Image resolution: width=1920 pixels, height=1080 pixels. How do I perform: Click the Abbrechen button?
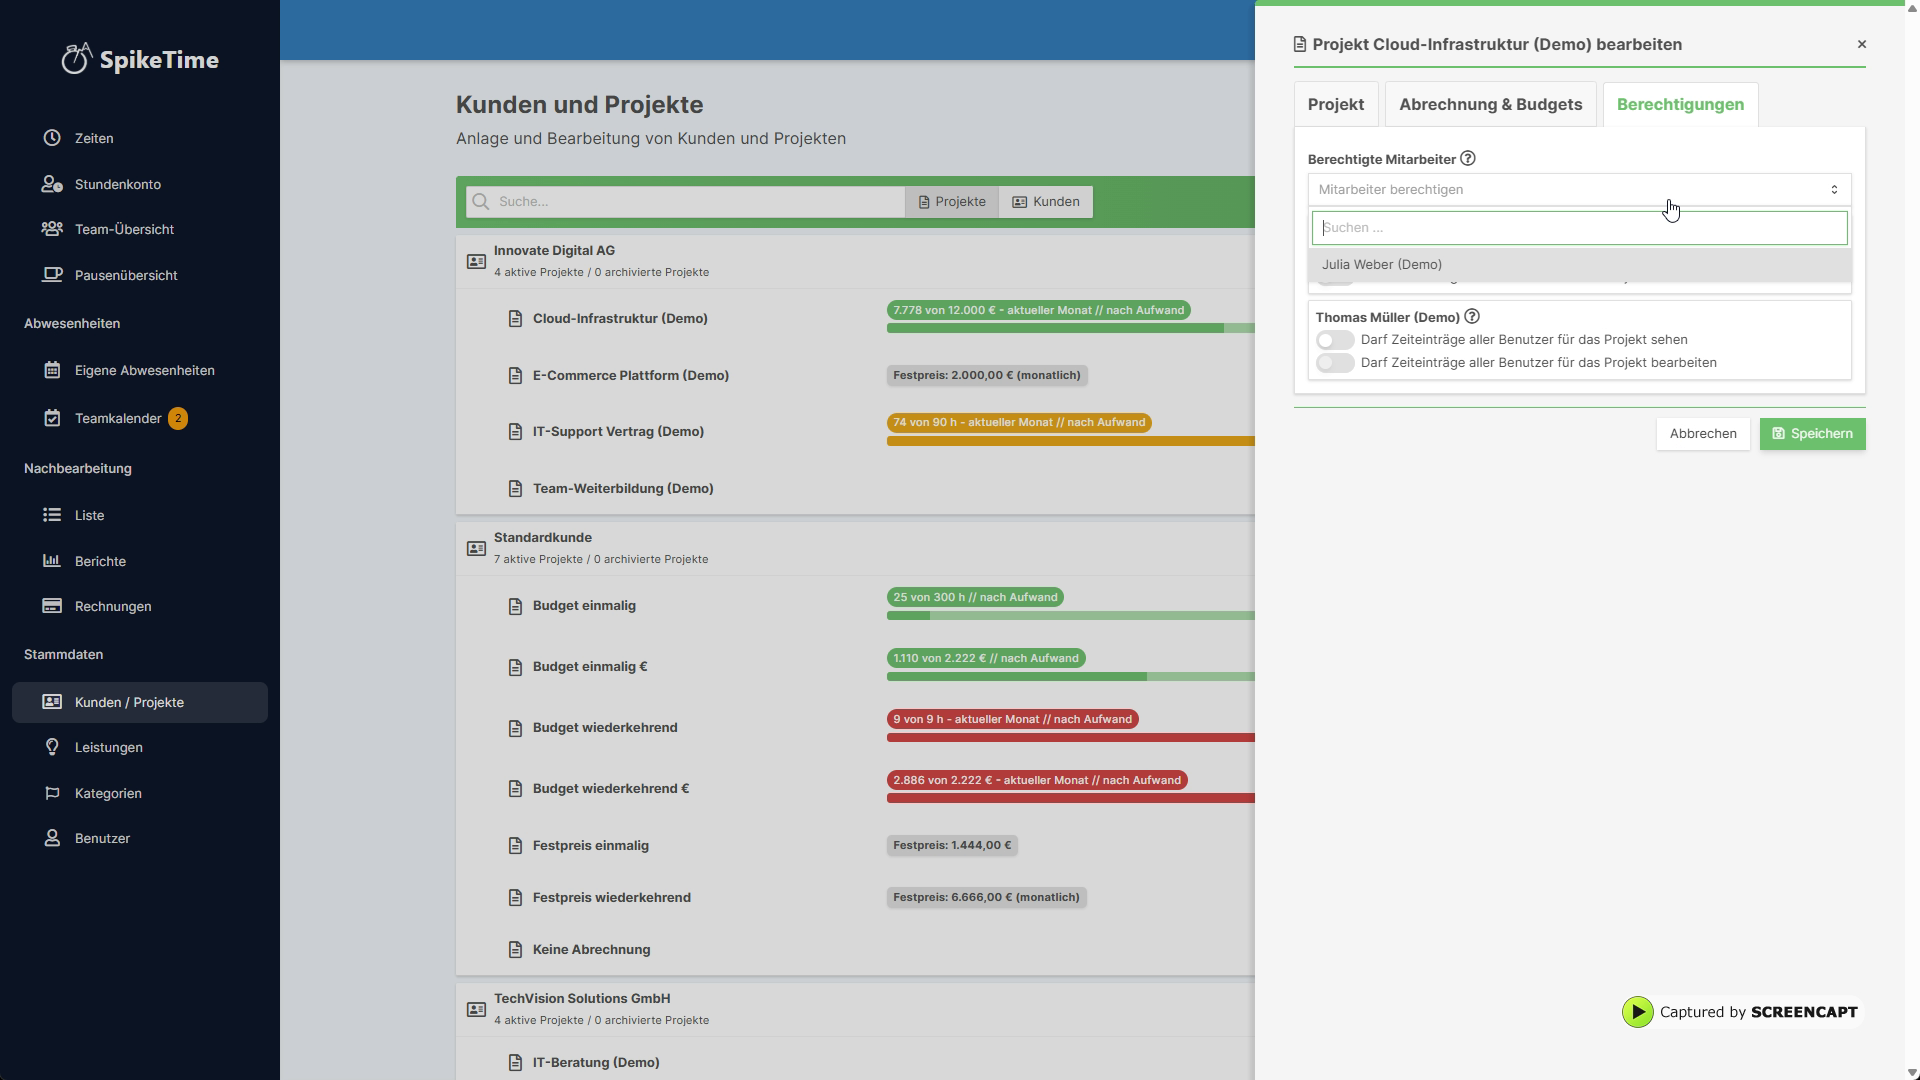(1702, 434)
